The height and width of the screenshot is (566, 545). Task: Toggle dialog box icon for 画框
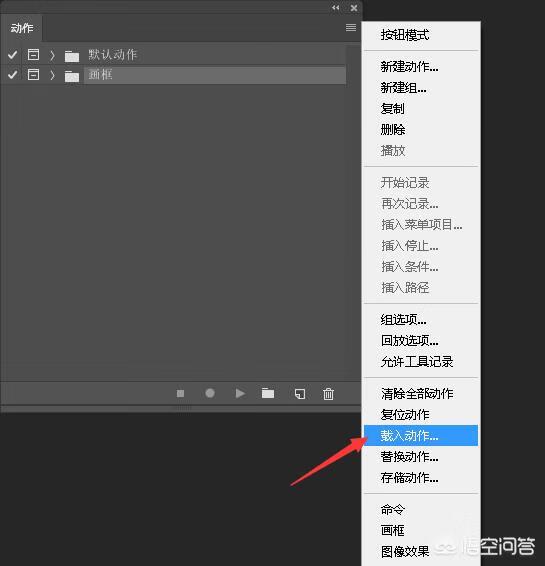[34, 74]
